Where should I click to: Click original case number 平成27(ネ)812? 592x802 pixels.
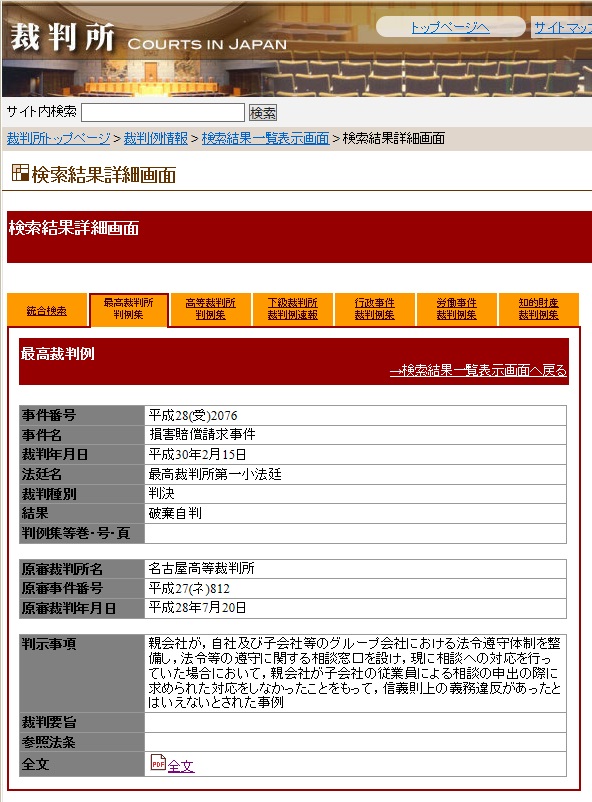(189, 588)
